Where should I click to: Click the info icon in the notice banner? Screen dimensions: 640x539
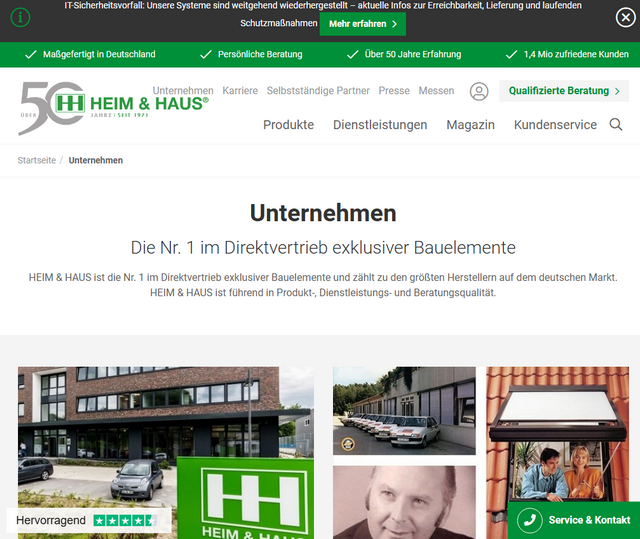point(20,18)
